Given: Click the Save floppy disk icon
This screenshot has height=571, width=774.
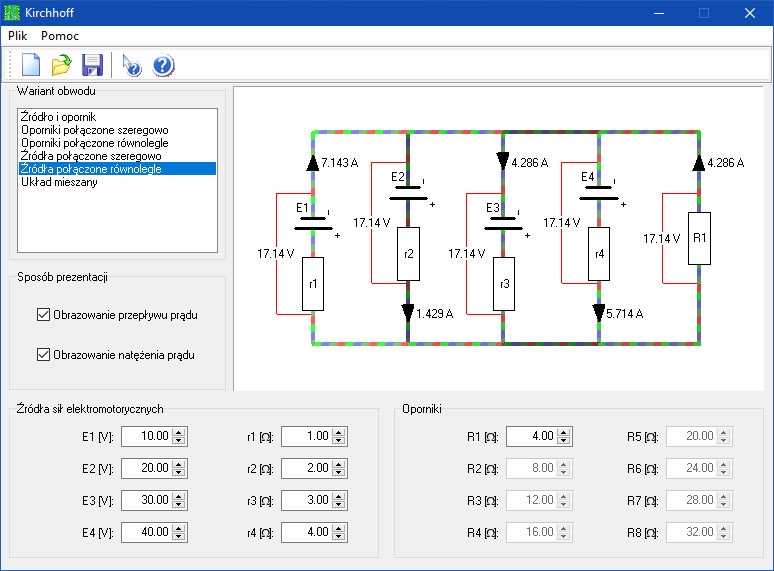Looking at the screenshot, I should click(x=92, y=66).
